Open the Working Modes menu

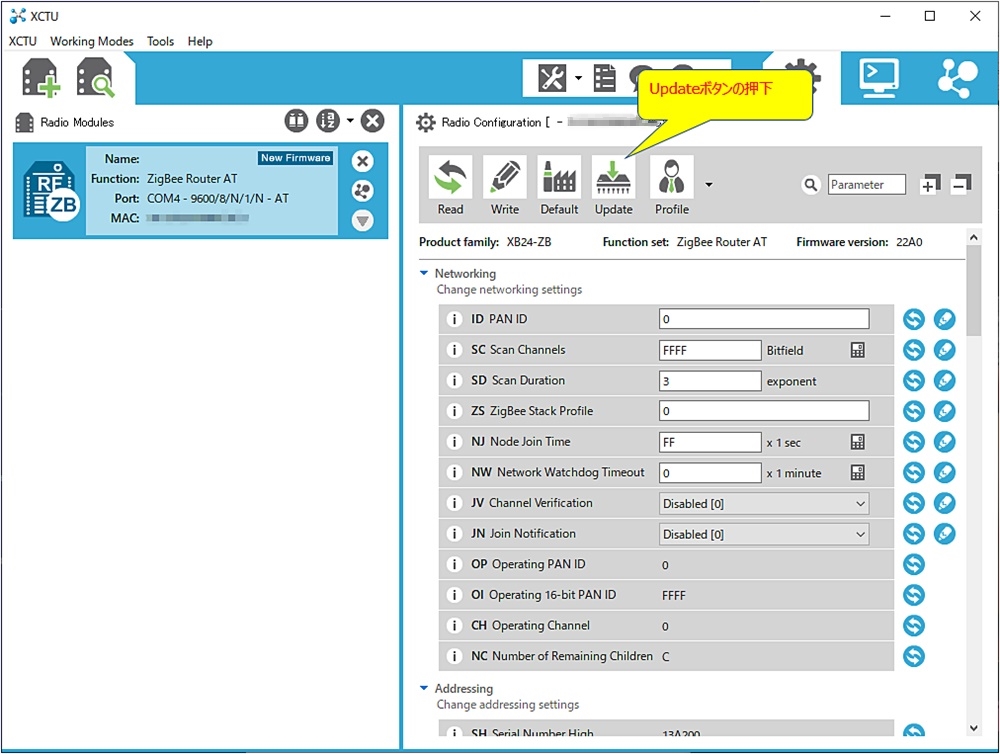click(x=92, y=41)
